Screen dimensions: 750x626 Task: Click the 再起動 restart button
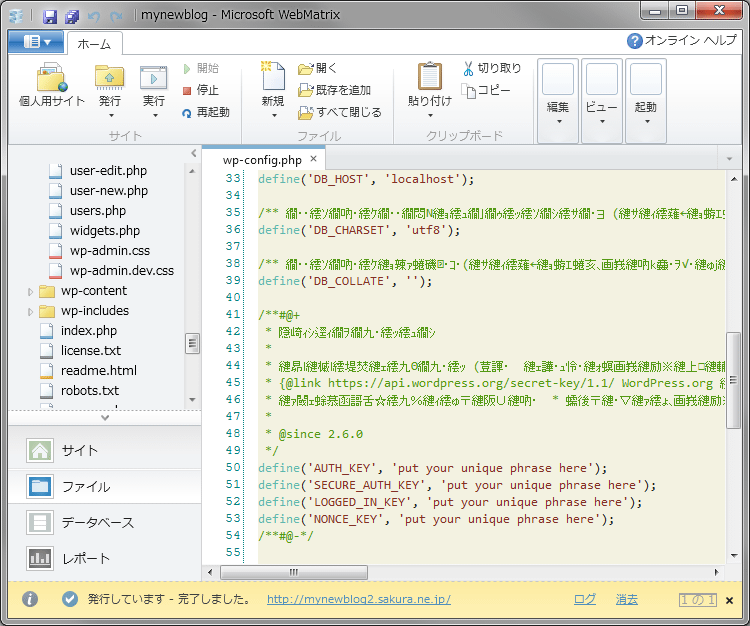[206, 112]
